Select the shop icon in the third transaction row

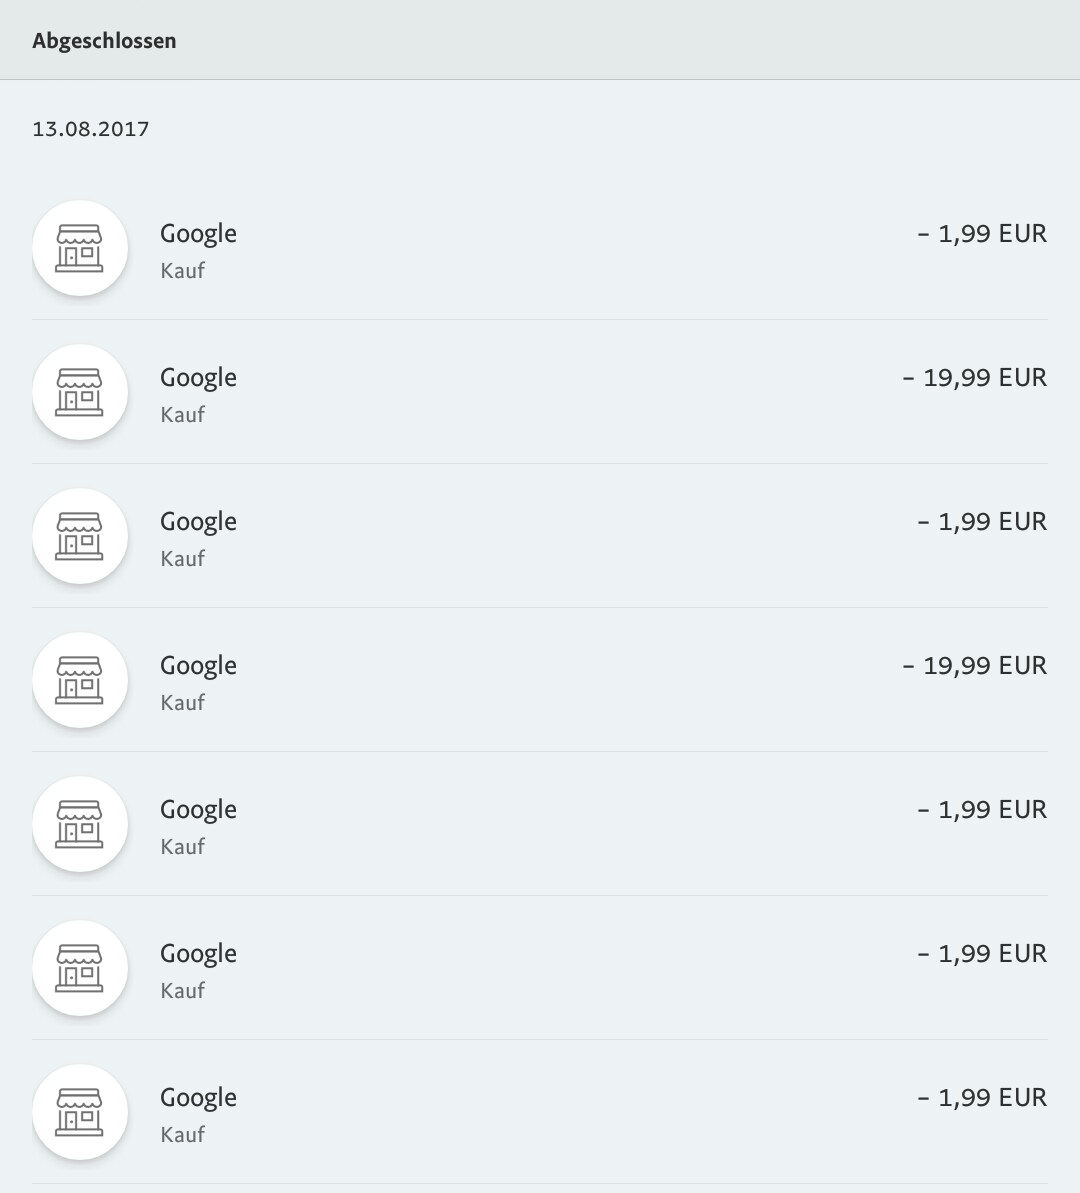coord(80,536)
